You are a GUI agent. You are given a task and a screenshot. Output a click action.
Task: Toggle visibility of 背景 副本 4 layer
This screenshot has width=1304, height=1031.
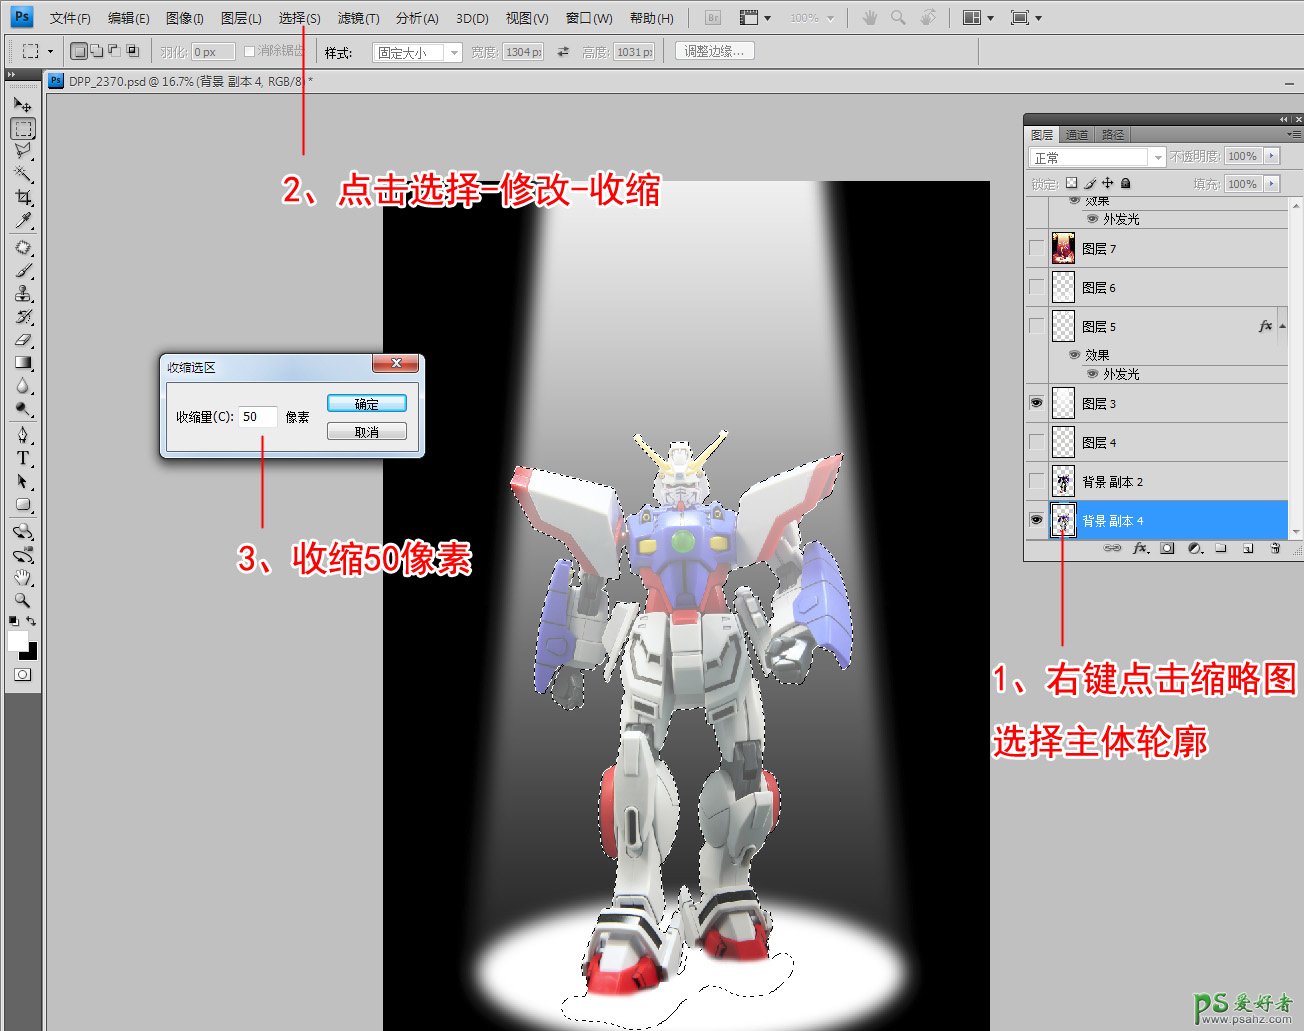[1036, 520]
